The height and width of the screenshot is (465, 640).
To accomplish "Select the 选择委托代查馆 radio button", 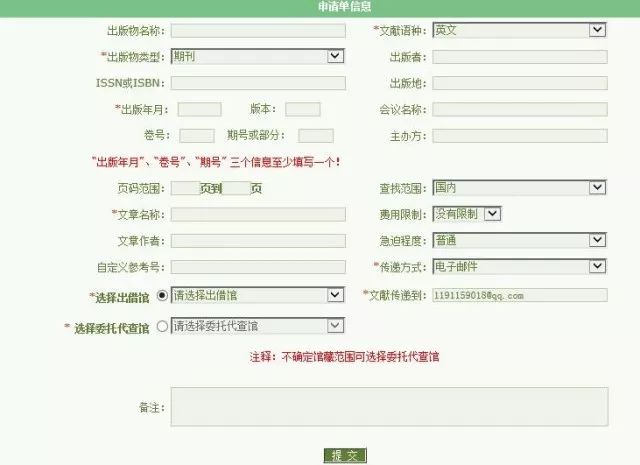I will tap(162, 326).
